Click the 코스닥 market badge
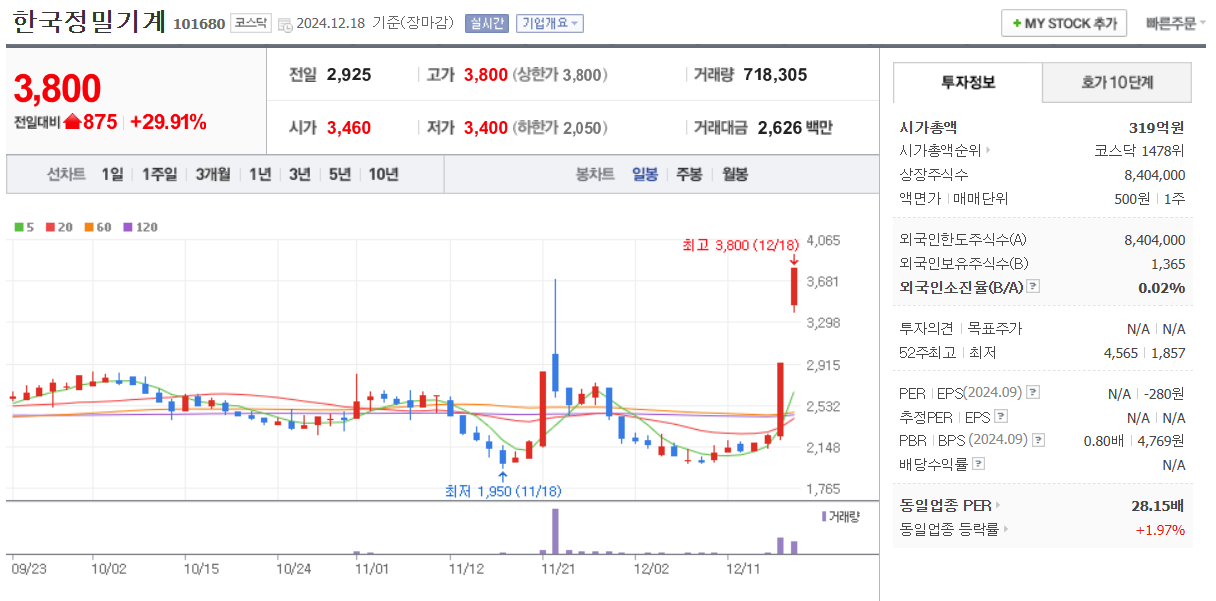The image size is (1216, 601). tap(250, 23)
